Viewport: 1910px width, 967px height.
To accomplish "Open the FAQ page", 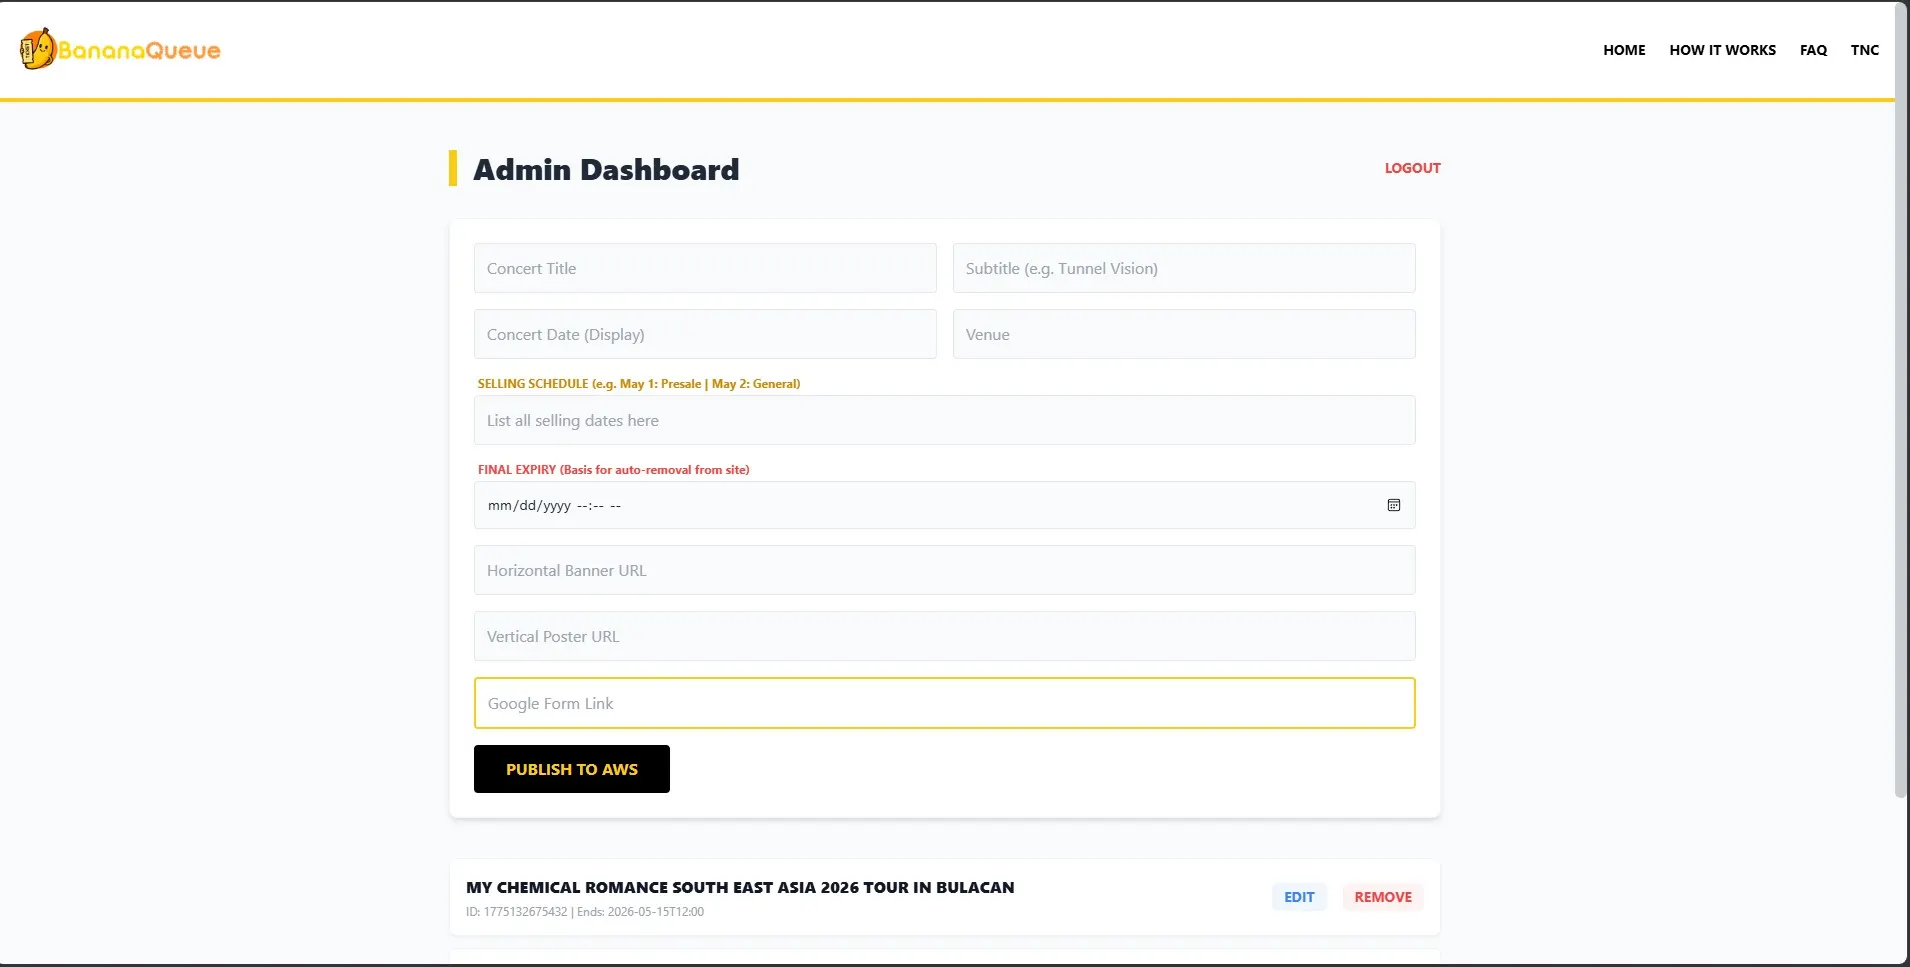I will pyautogui.click(x=1813, y=50).
